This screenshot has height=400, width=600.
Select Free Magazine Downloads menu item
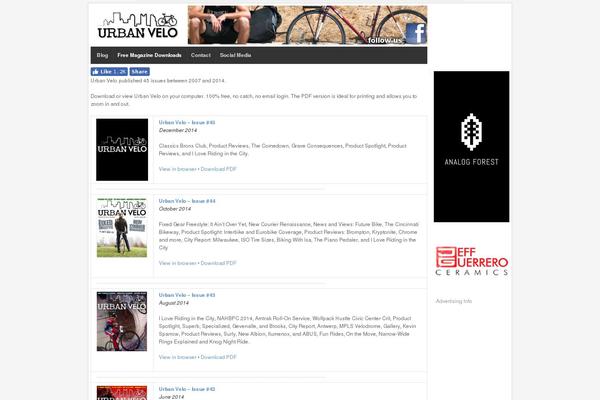coord(149,55)
